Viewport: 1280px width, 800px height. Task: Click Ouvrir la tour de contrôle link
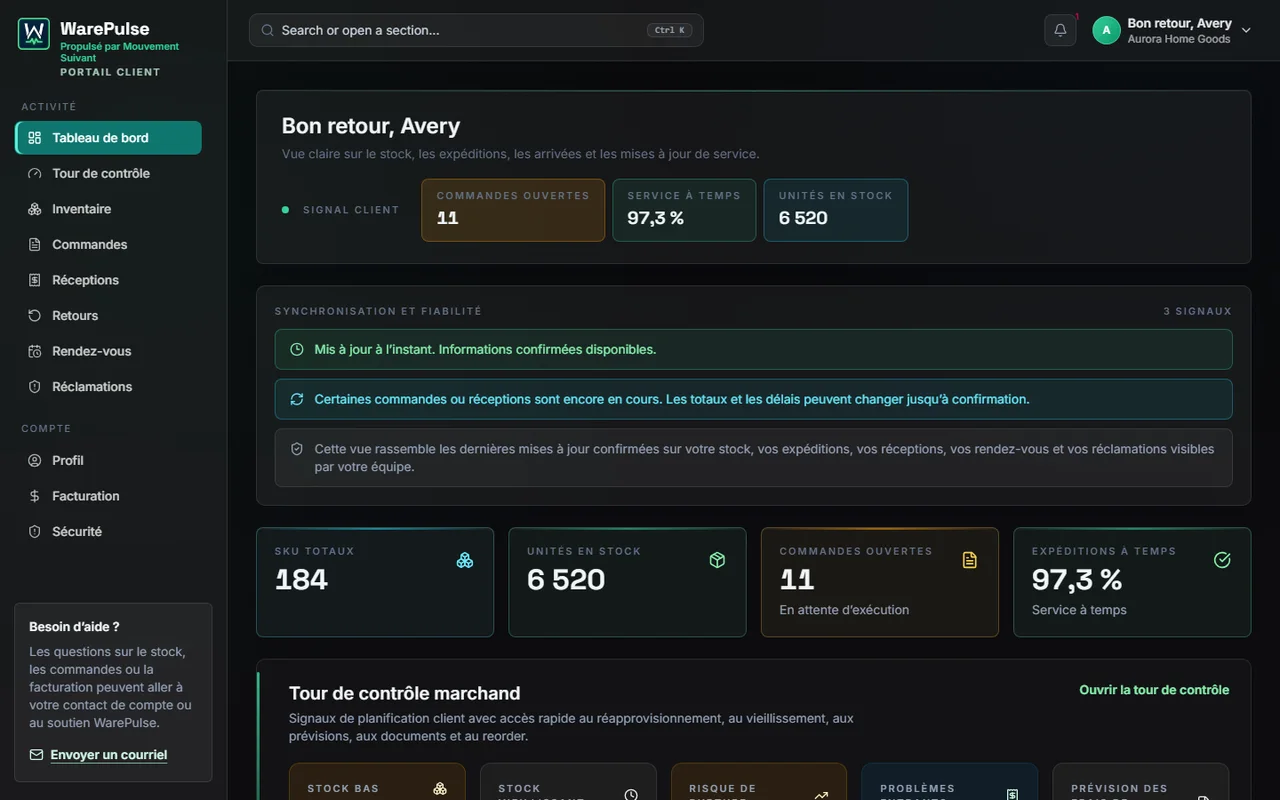click(1154, 690)
